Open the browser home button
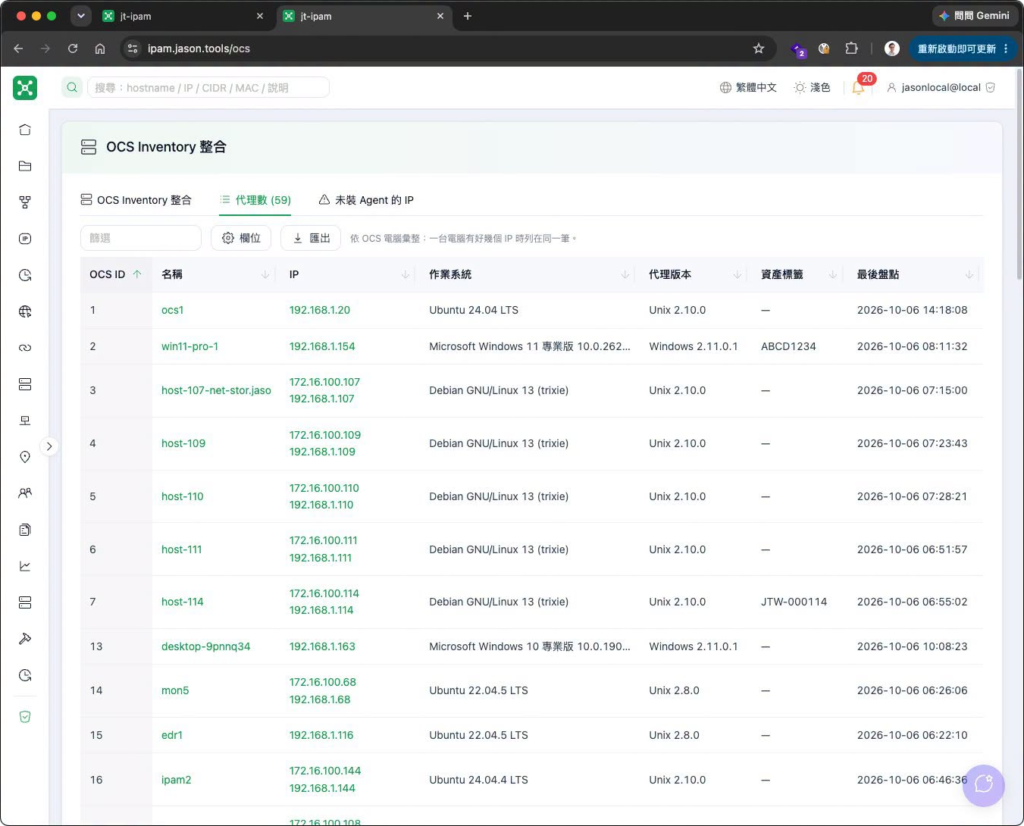This screenshot has height=826, width=1024. pos(100,48)
